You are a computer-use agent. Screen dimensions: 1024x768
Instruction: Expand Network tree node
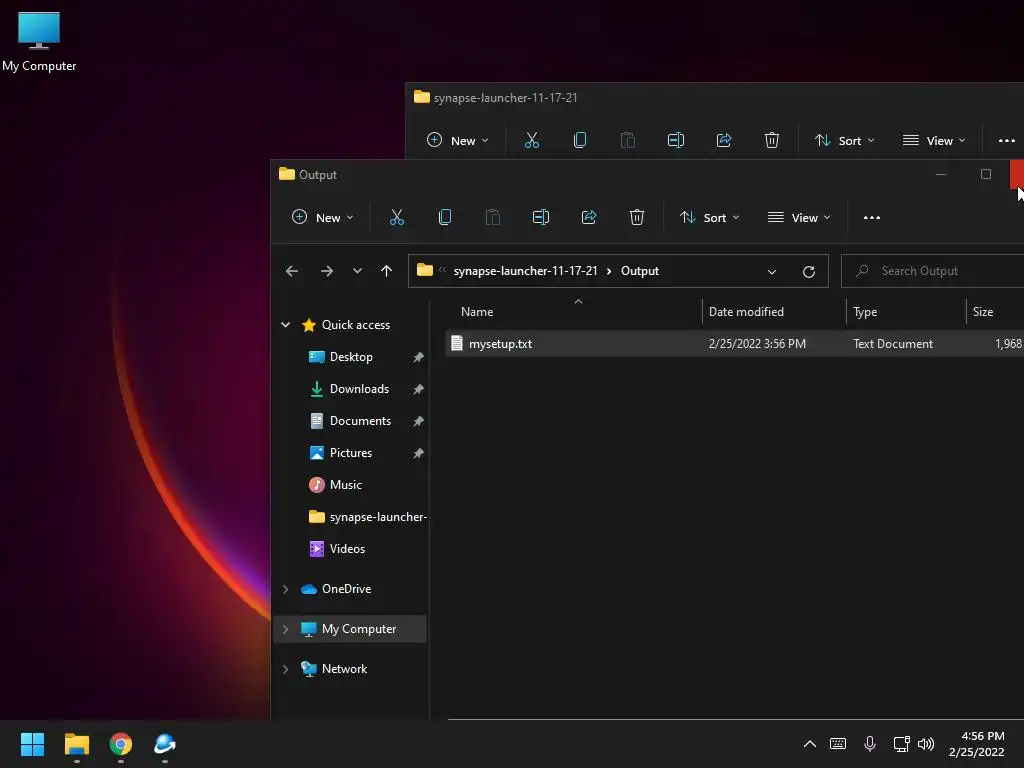(x=285, y=669)
